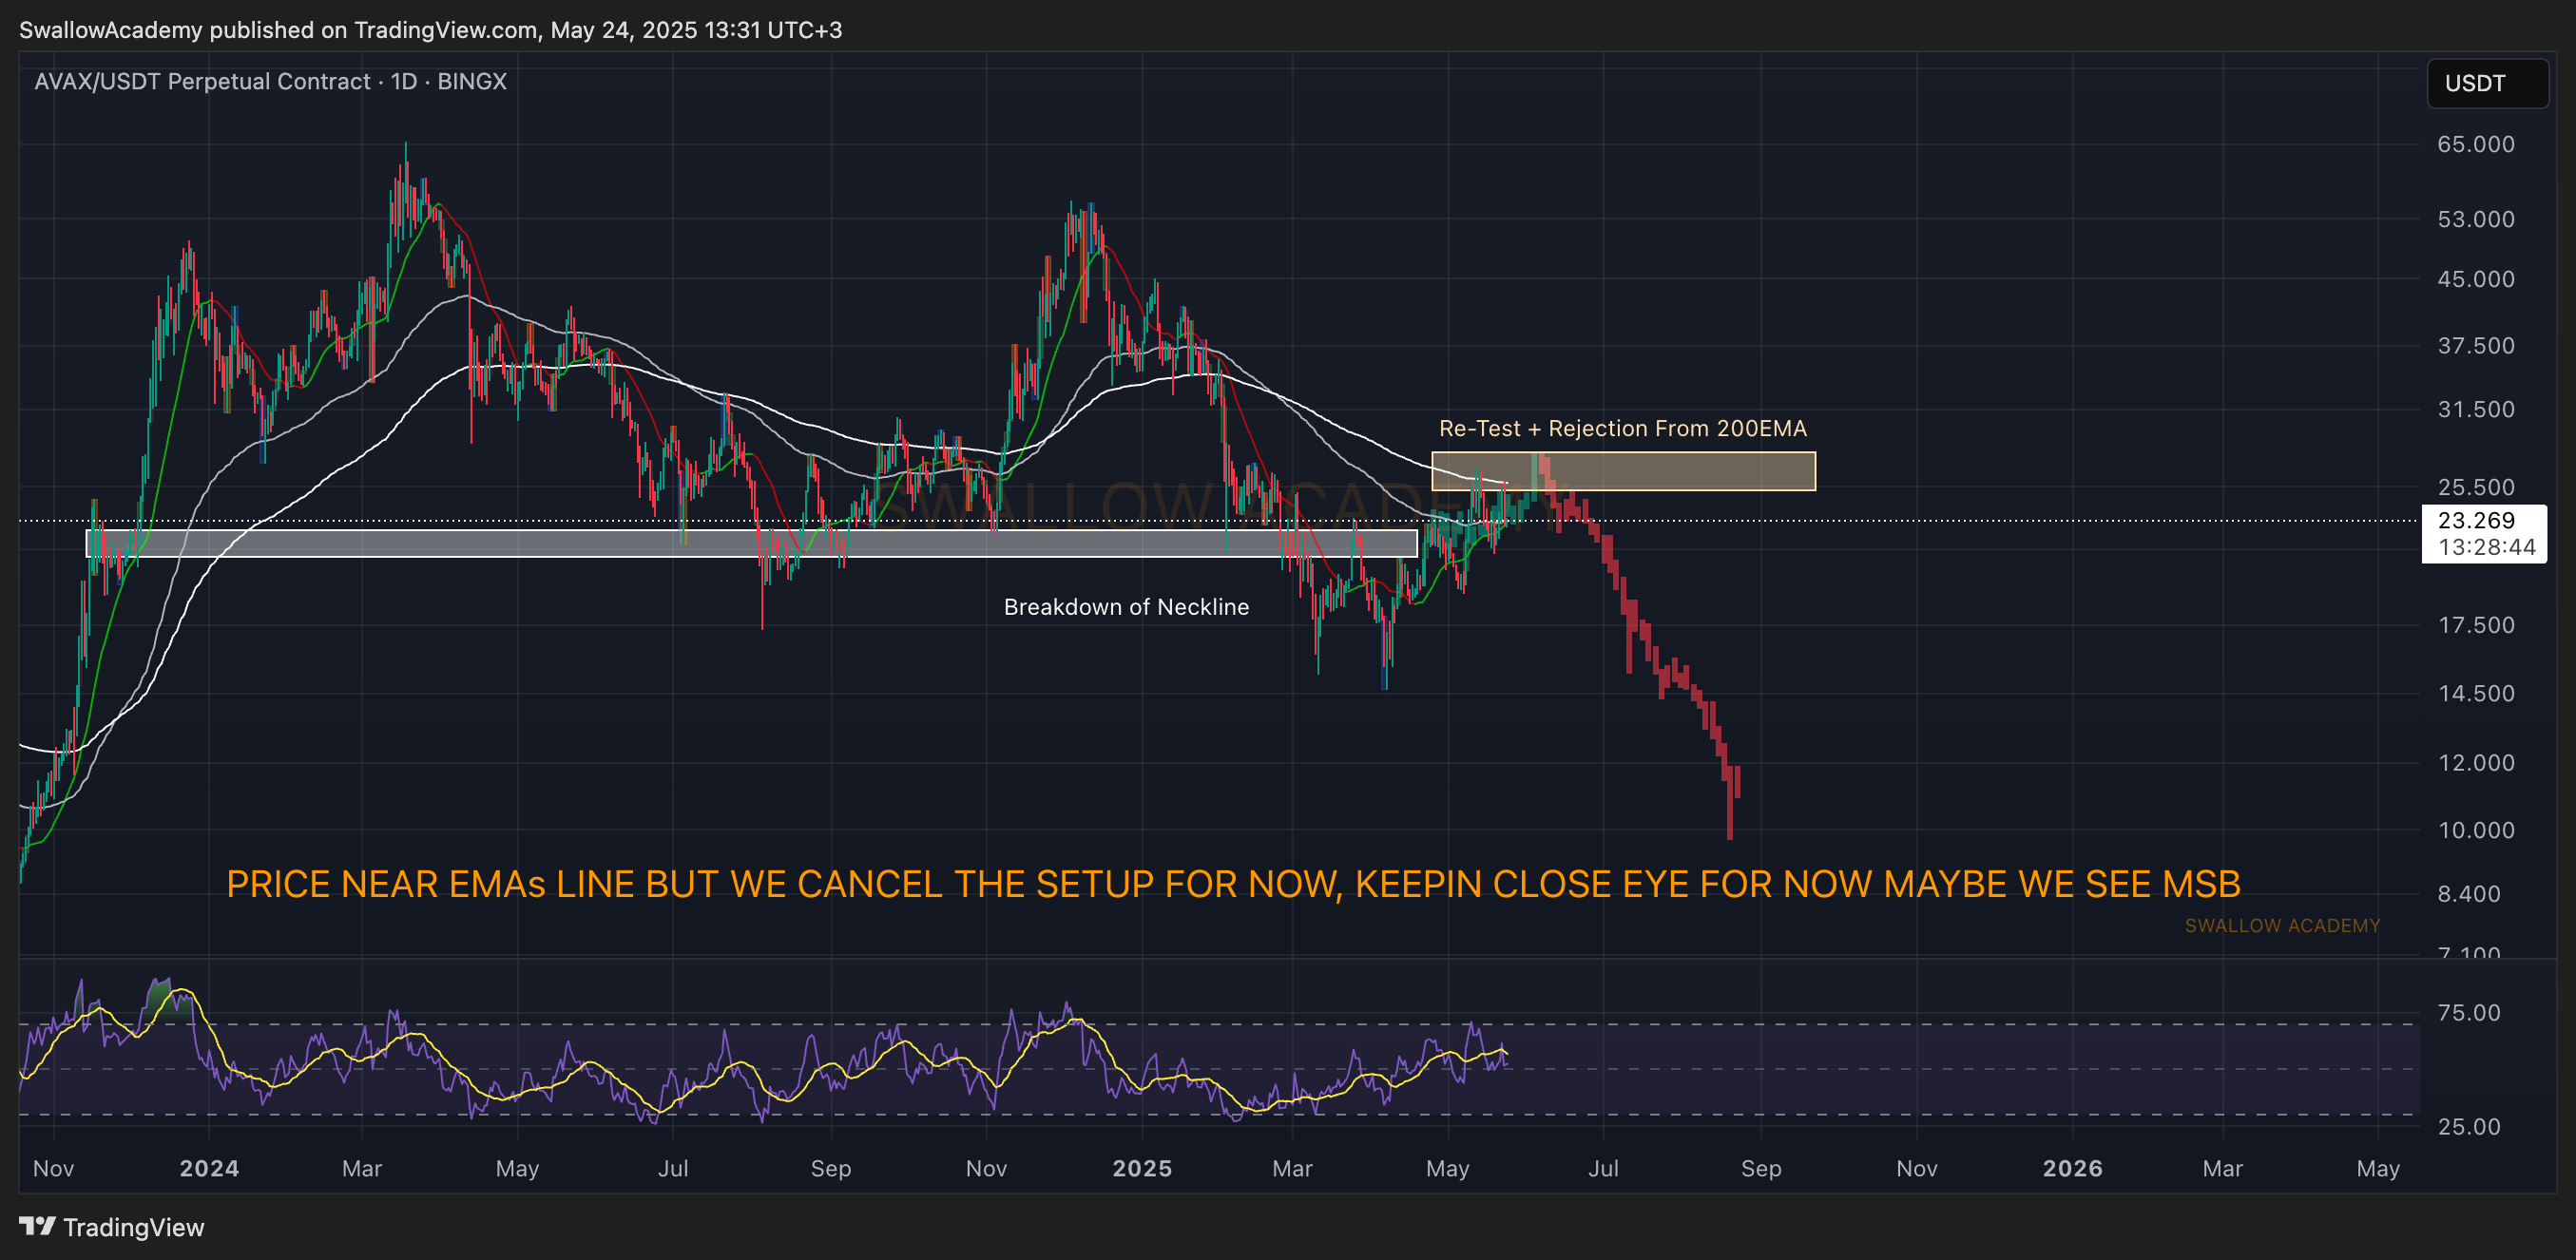Viewport: 2576px width, 1260px height.
Task: Click the current price label 23.269
Action: [x=2476, y=520]
